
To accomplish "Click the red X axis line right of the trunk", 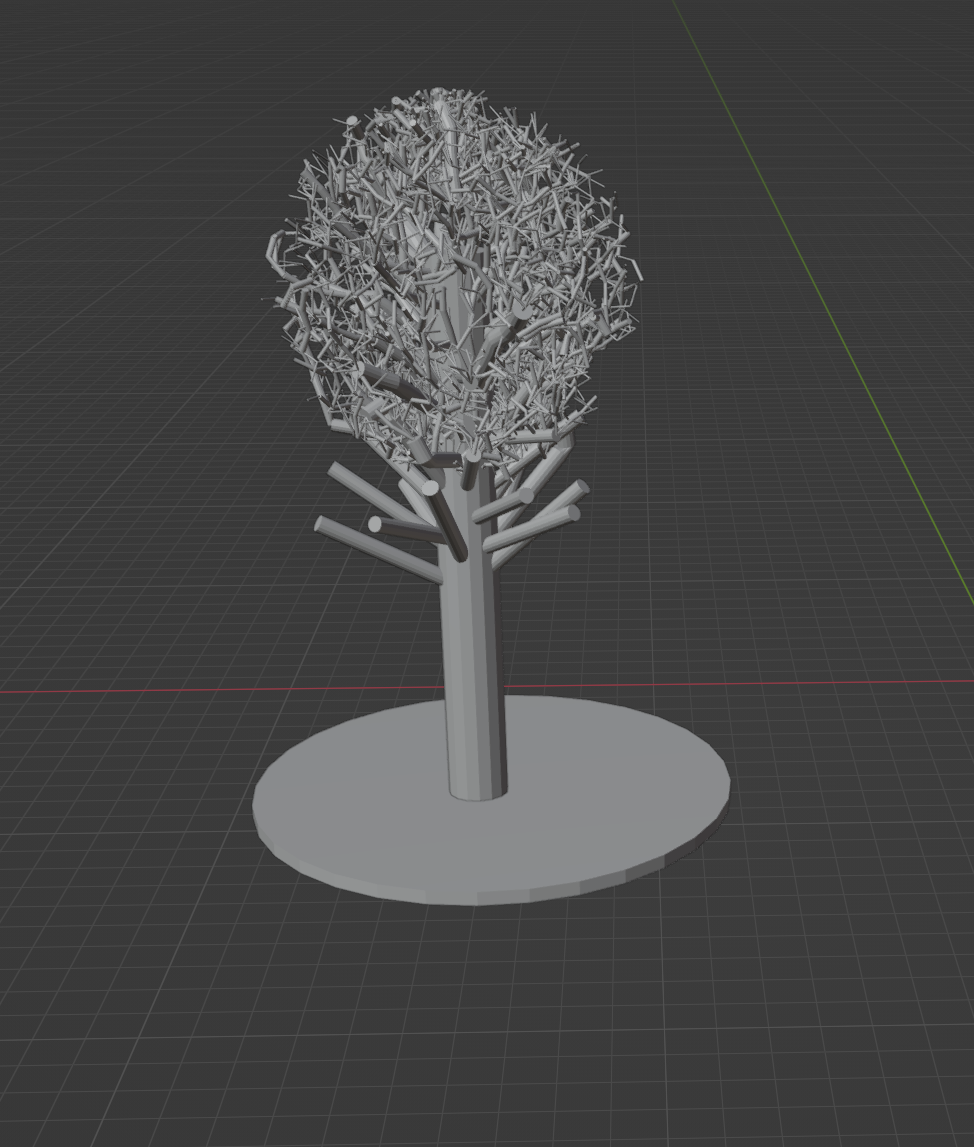I will point(800,683).
